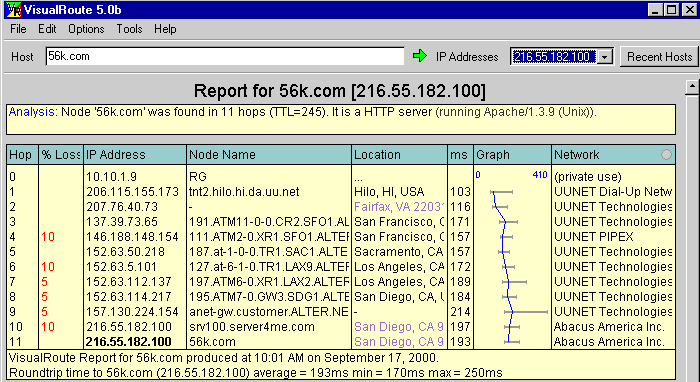
Task: Click location Hilo, HI, USA
Action: pyautogui.click(x=389, y=192)
